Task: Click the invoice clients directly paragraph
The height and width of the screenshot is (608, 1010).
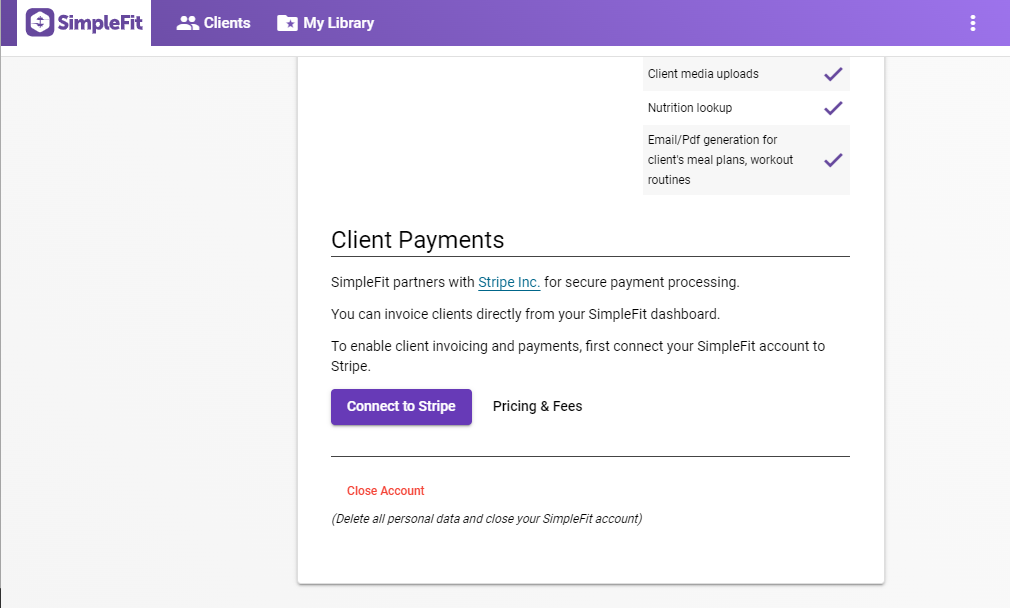Action: click(x=525, y=314)
